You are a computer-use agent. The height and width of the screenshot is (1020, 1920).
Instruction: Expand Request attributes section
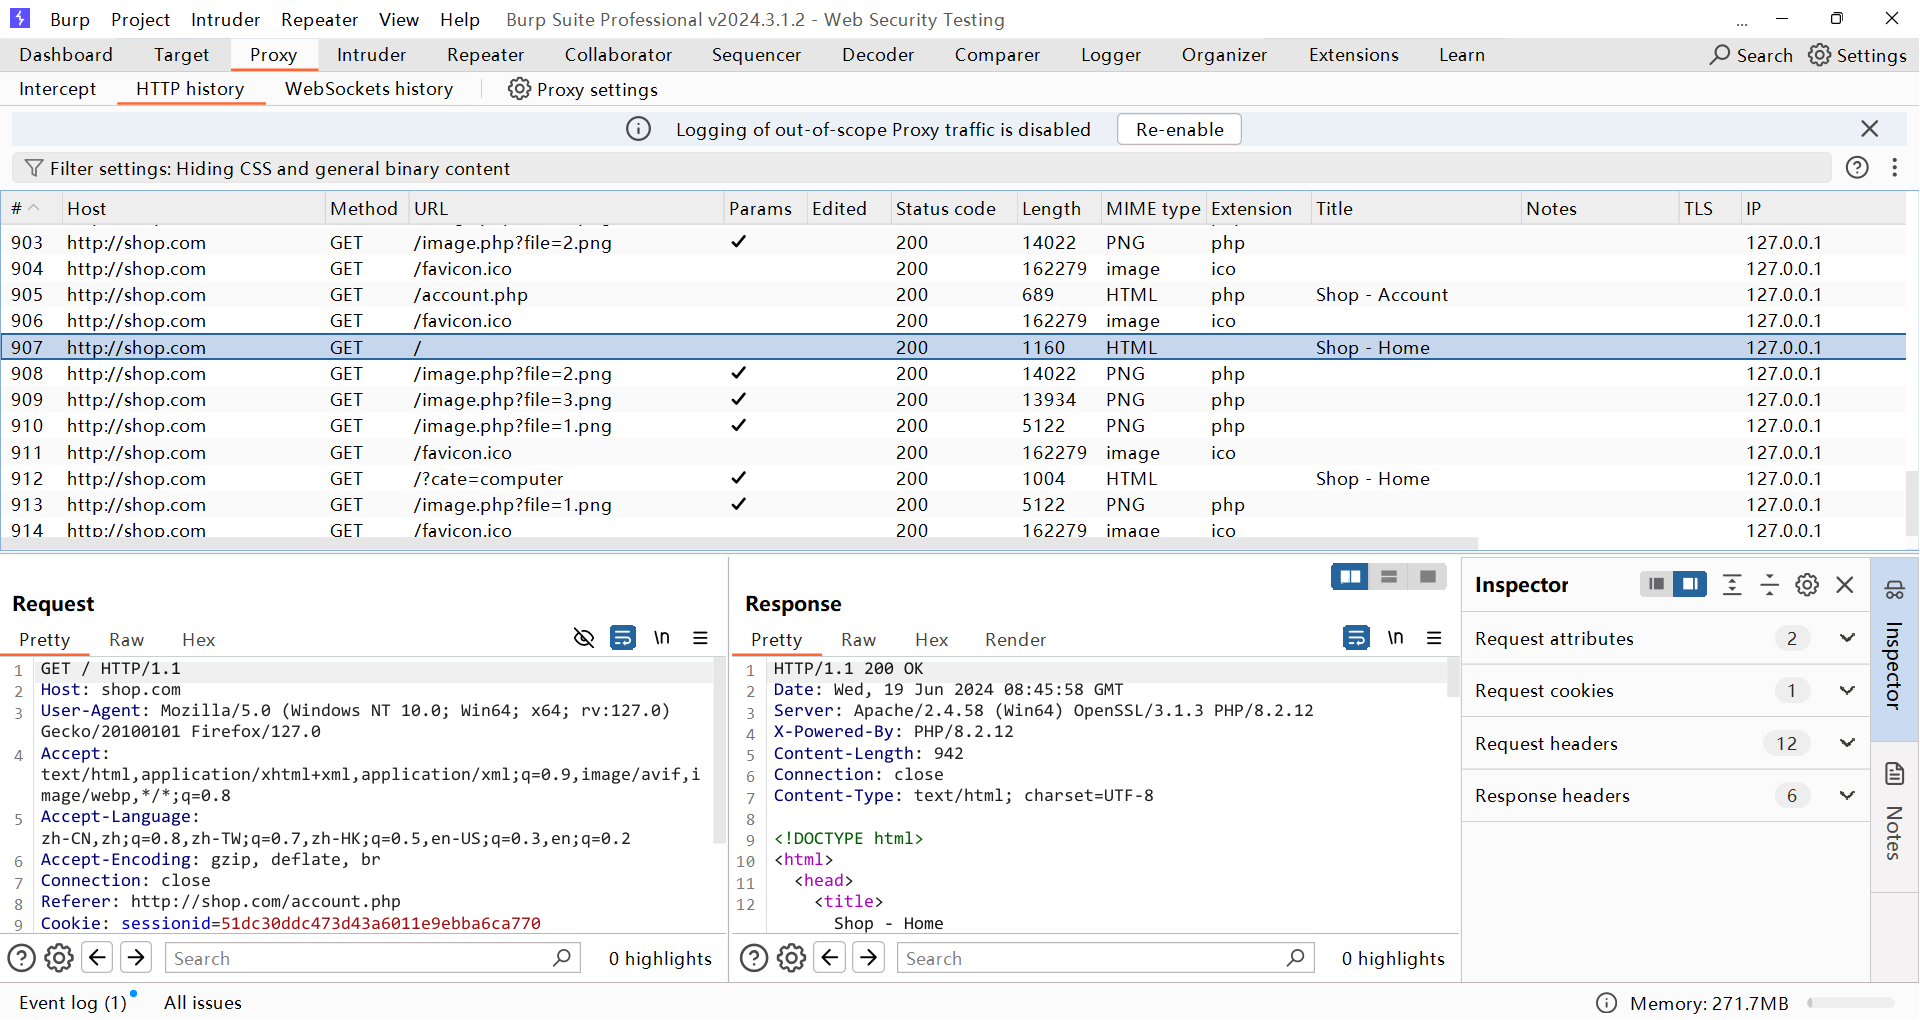point(1846,638)
